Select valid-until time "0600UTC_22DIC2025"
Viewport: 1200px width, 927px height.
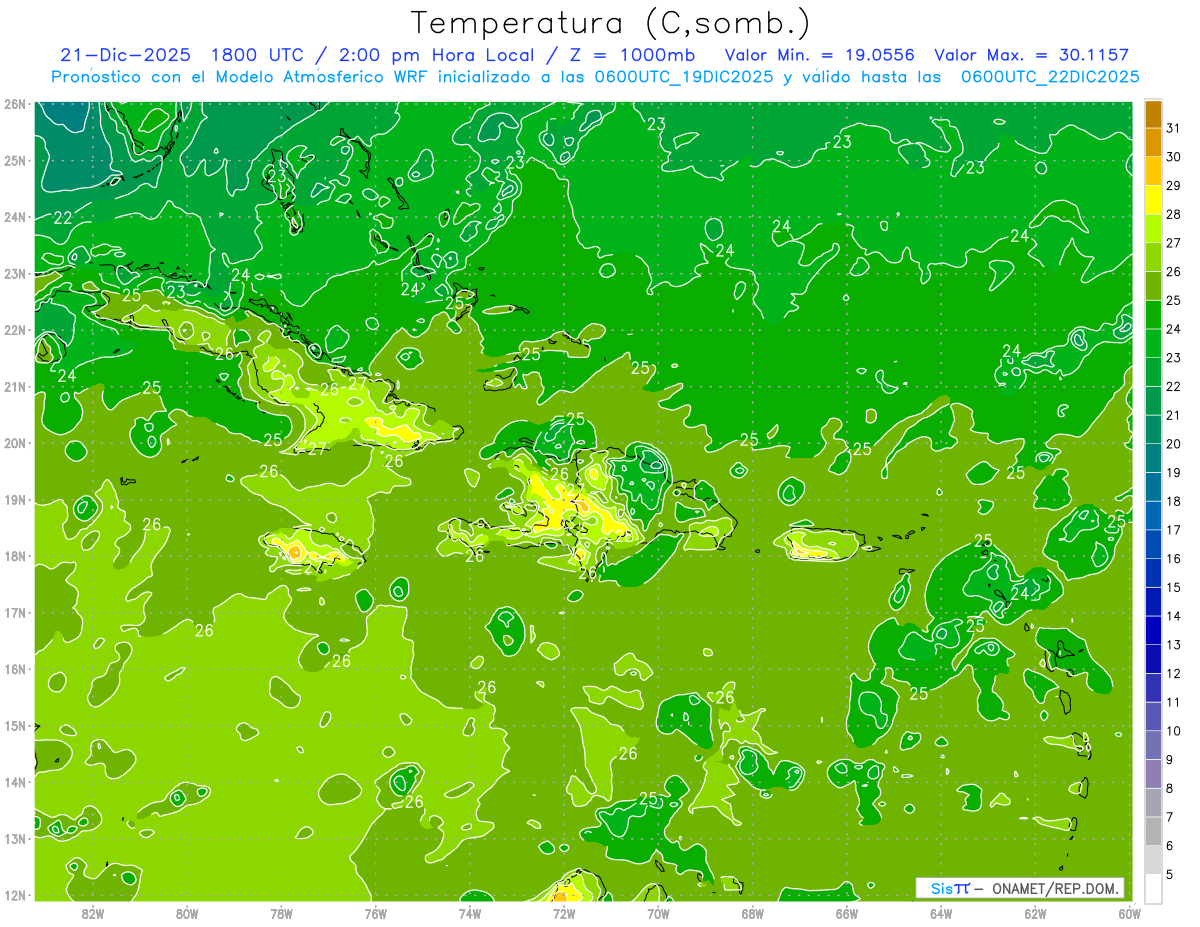coord(1051,77)
